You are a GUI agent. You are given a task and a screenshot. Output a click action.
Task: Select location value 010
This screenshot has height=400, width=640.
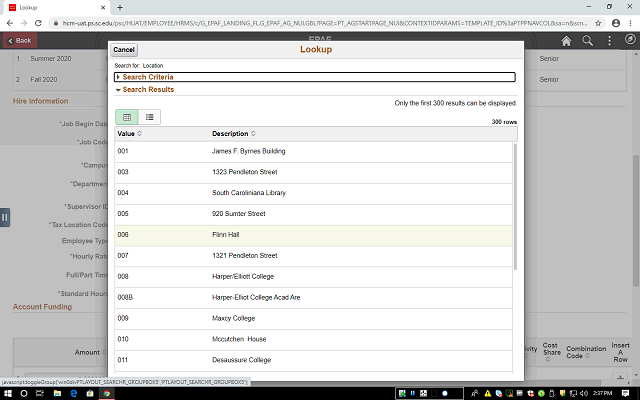coord(123,339)
